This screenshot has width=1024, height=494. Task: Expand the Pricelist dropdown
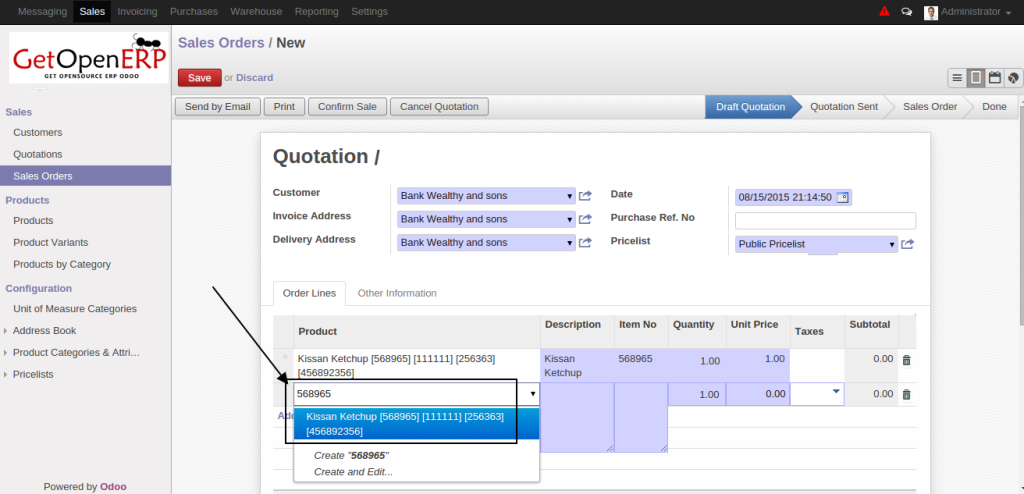pos(892,244)
